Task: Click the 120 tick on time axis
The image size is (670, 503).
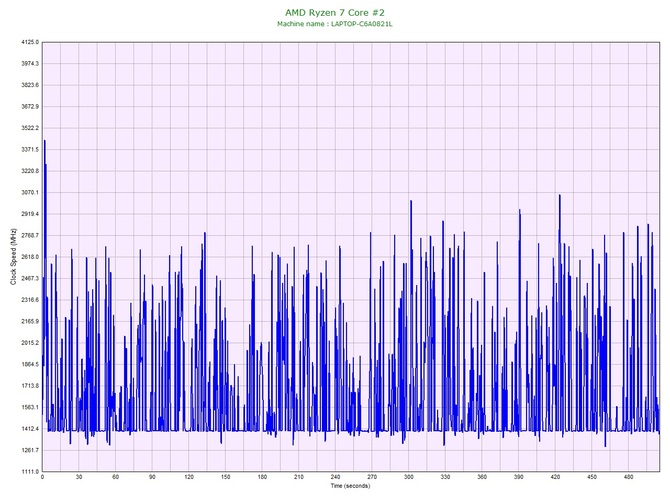Action: pyautogui.click(x=189, y=477)
